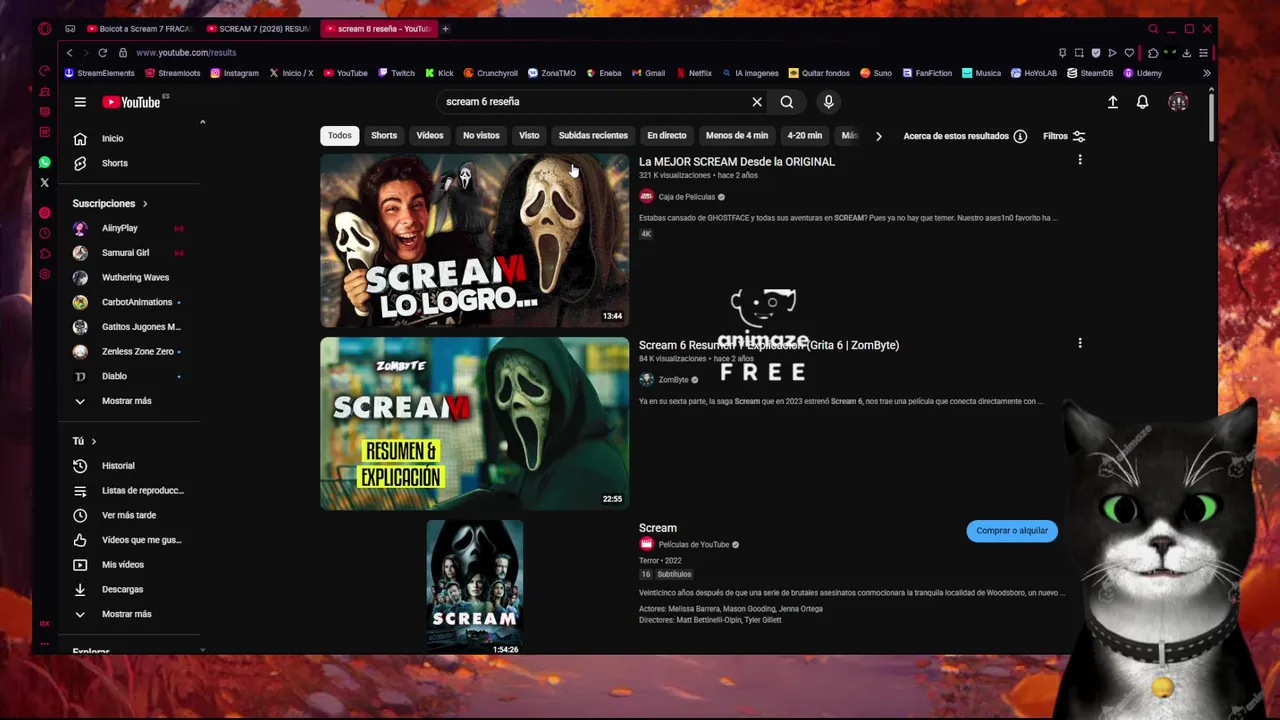Open the Netflix bookmark
The height and width of the screenshot is (720, 1280).
click(694, 73)
